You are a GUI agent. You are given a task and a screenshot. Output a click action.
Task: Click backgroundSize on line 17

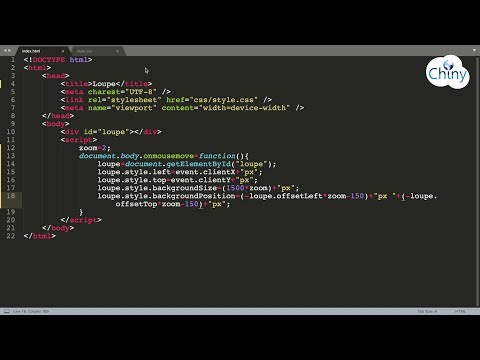[x=185, y=188]
